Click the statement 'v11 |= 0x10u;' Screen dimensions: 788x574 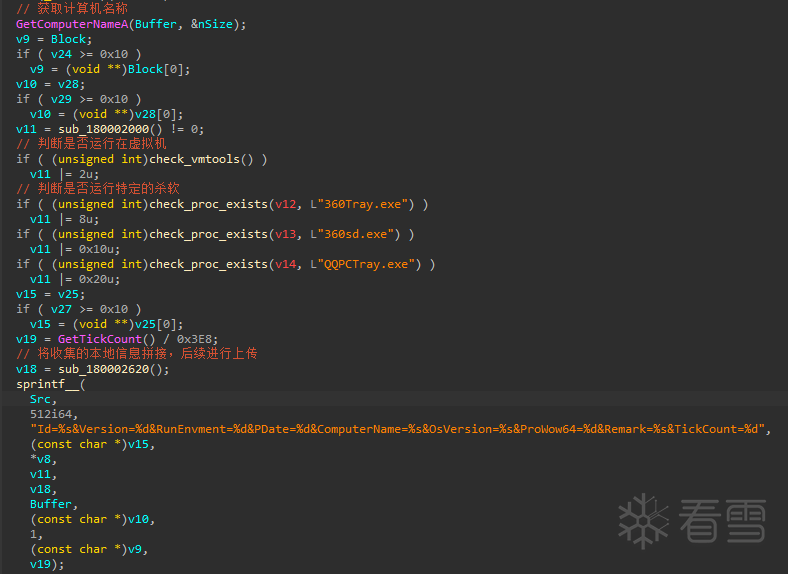click(x=75, y=249)
